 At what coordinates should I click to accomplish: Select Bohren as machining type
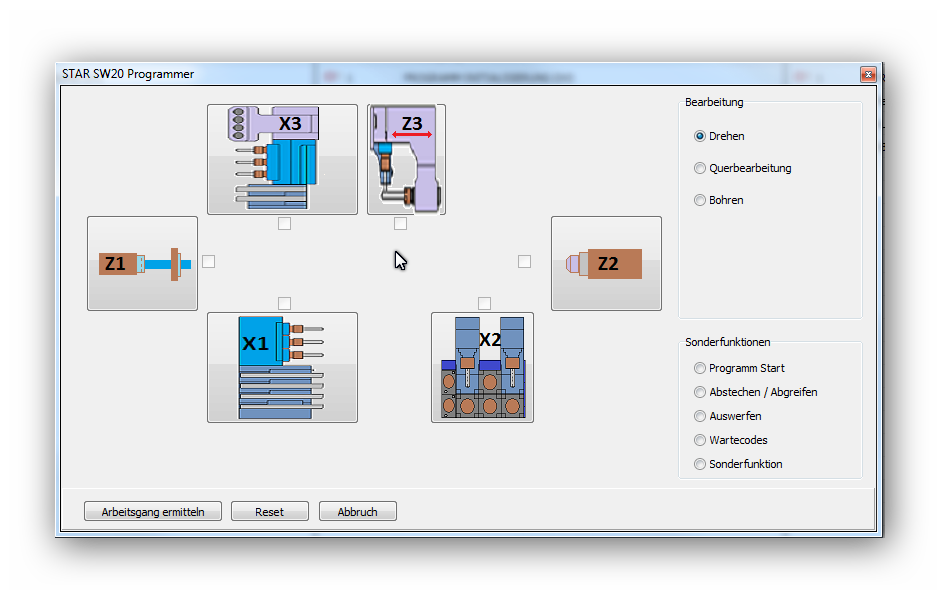pyautogui.click(x=700, y=200)
